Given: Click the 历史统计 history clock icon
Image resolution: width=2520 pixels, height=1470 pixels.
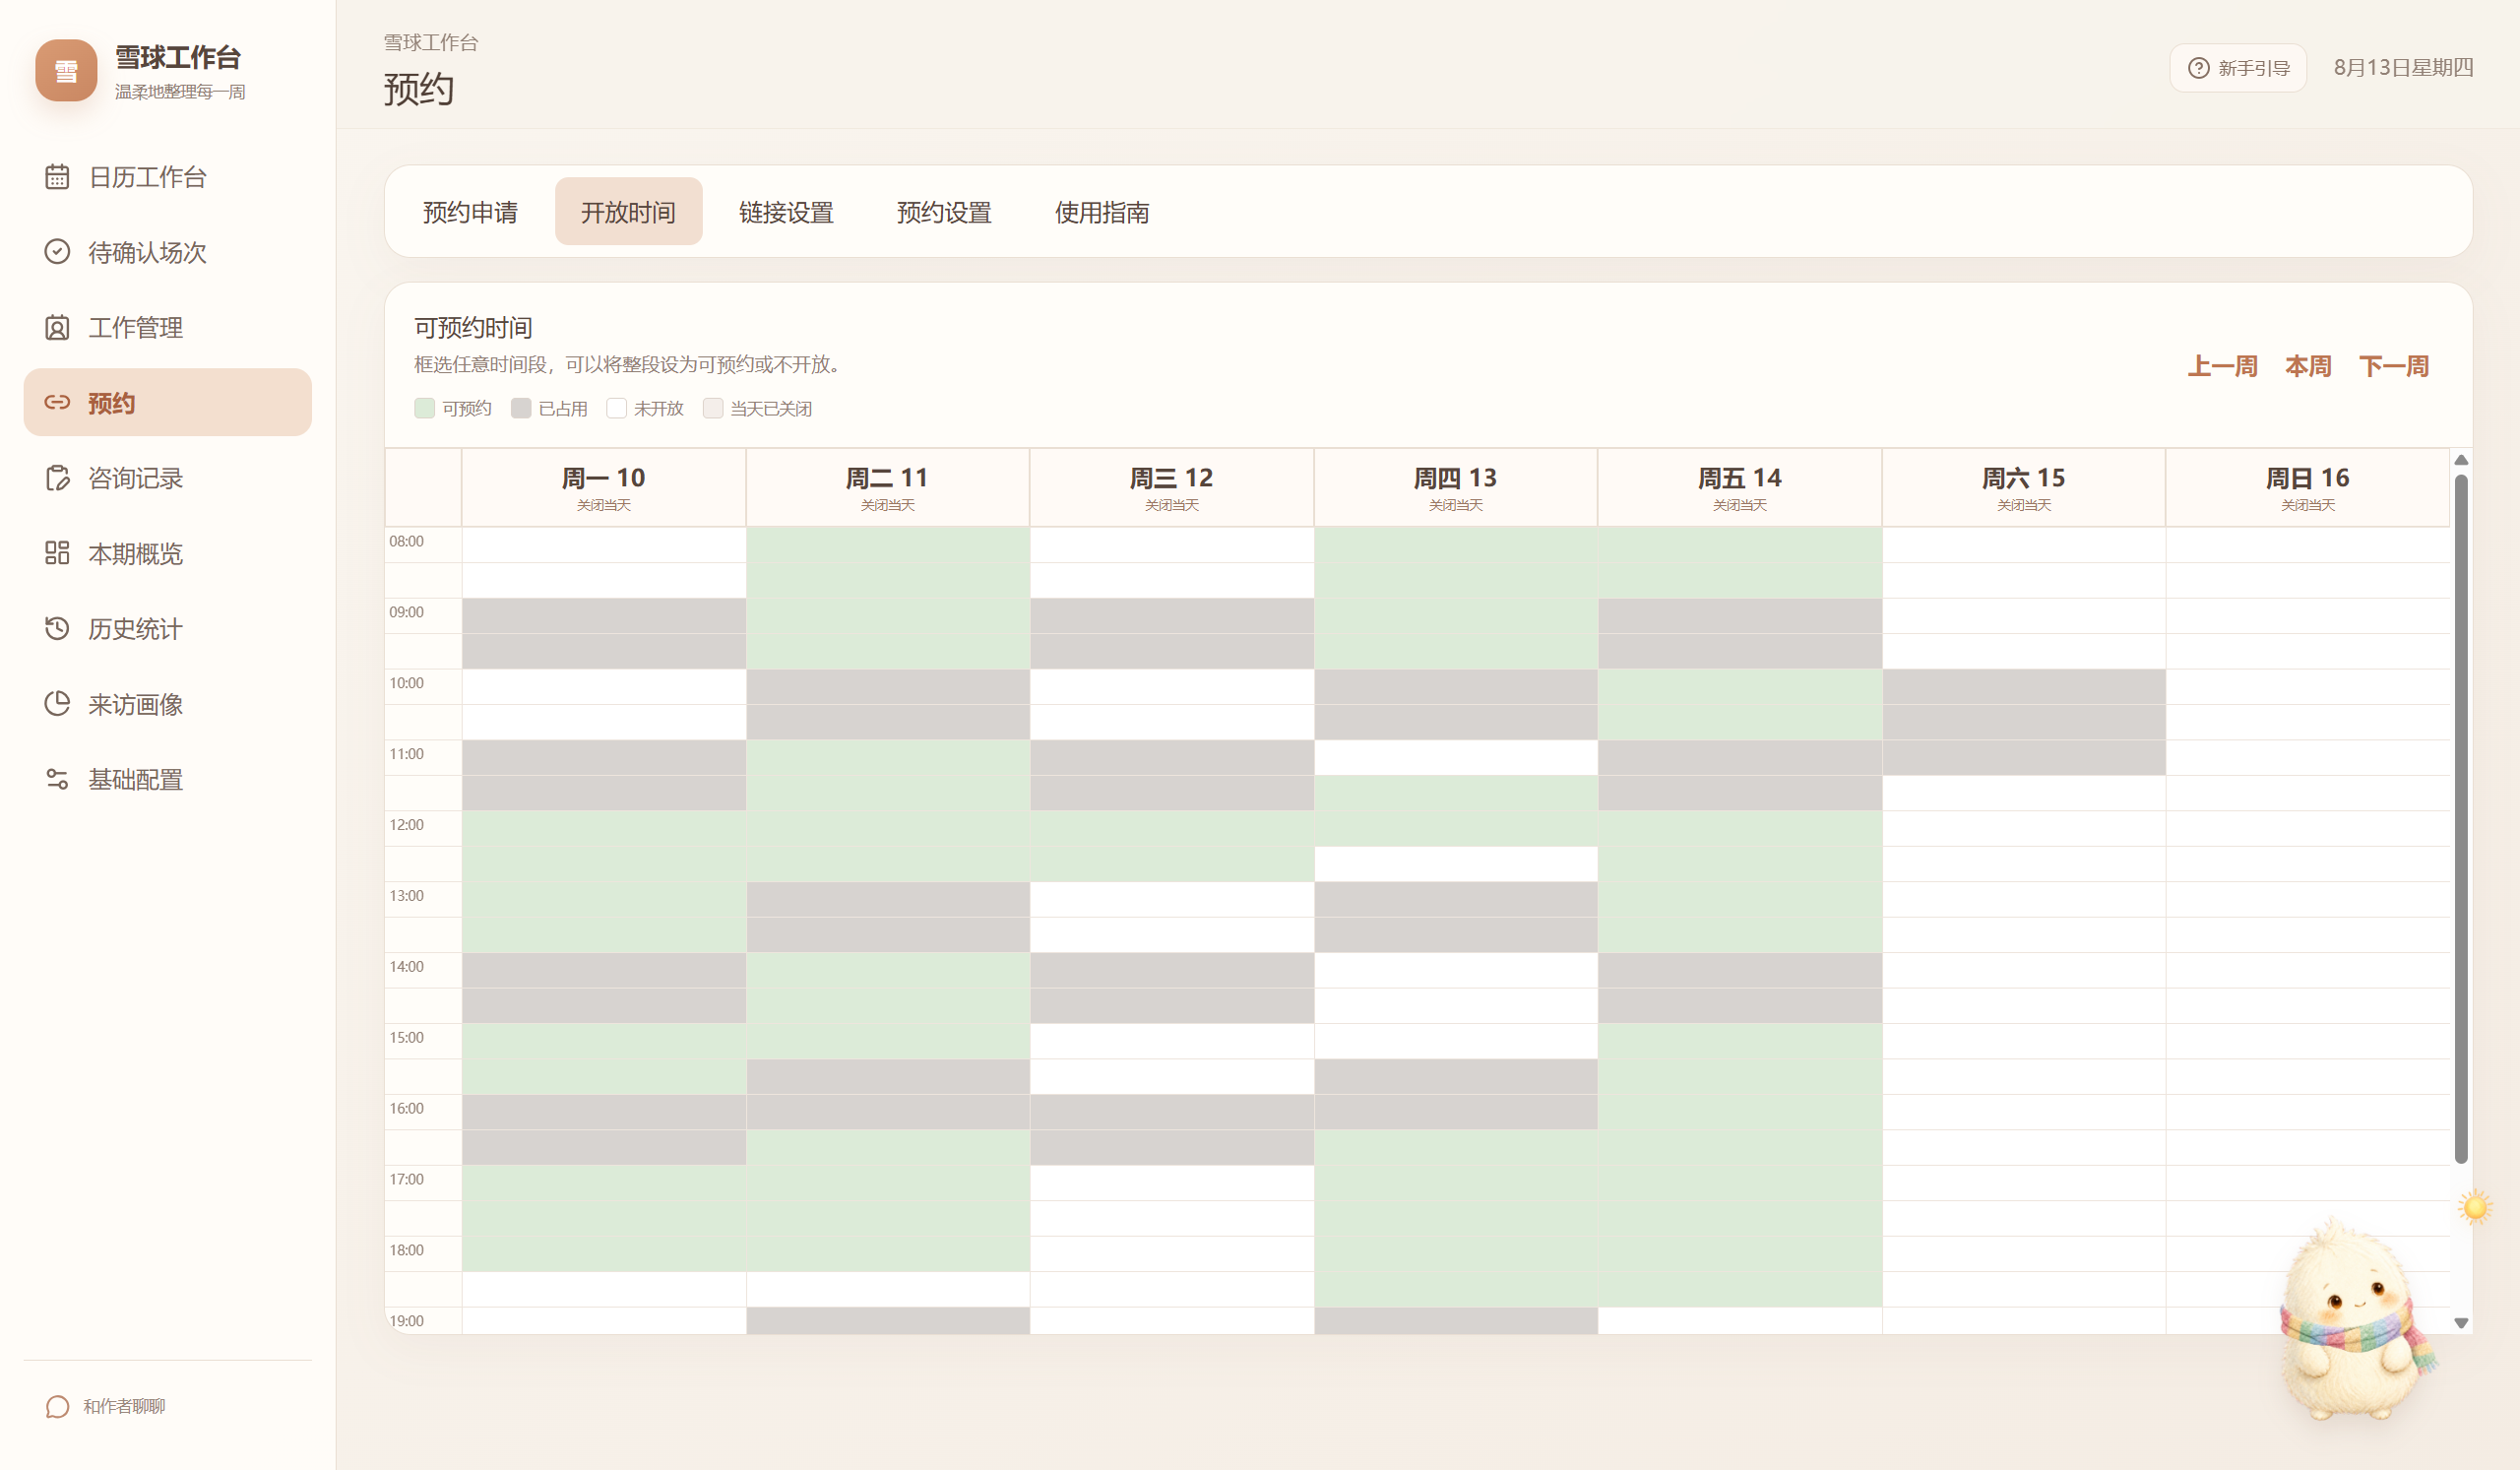Looking at the screenshot, I should 57,629.
